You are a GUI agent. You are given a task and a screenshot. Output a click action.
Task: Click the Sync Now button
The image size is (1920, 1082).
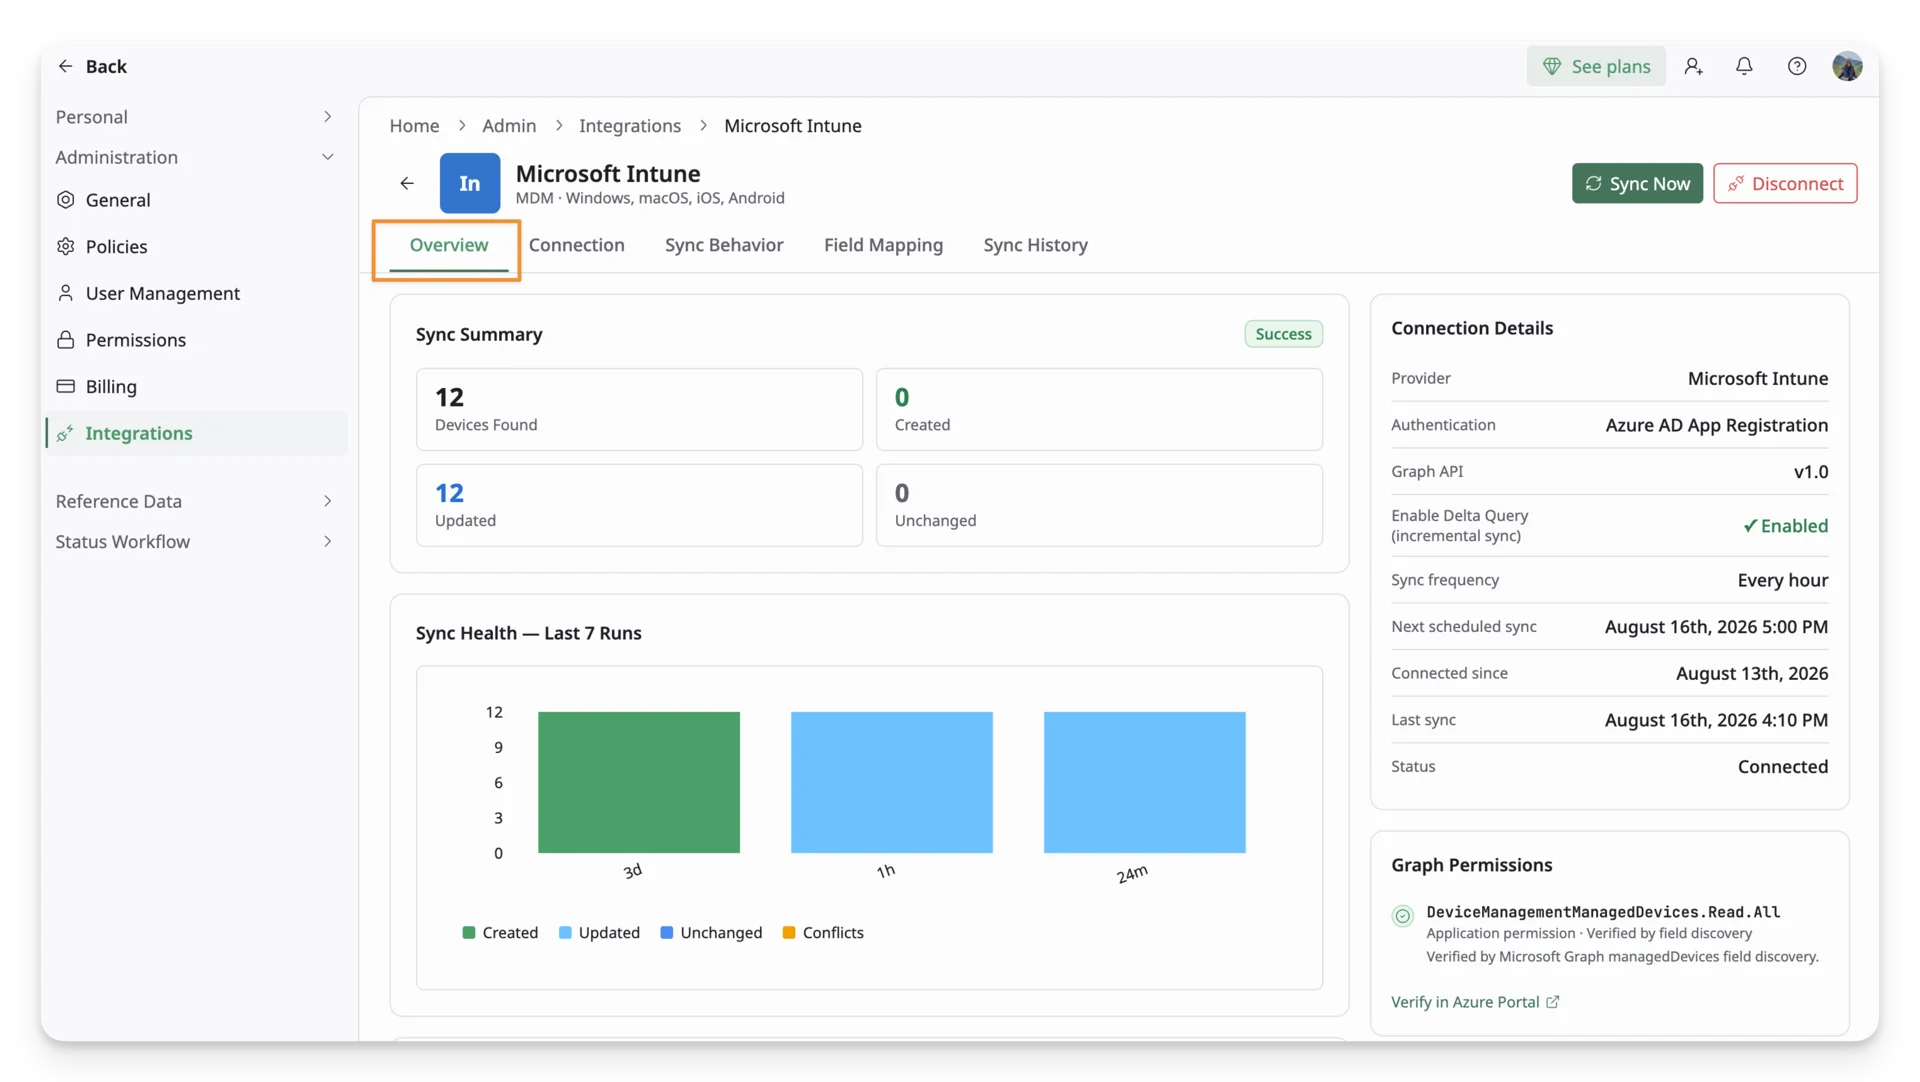coord(1637,183)
